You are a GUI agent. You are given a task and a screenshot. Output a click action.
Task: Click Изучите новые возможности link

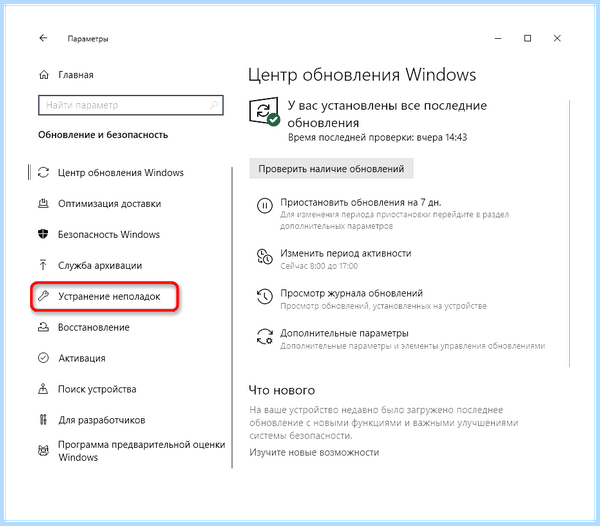click(x=314, y=452)
